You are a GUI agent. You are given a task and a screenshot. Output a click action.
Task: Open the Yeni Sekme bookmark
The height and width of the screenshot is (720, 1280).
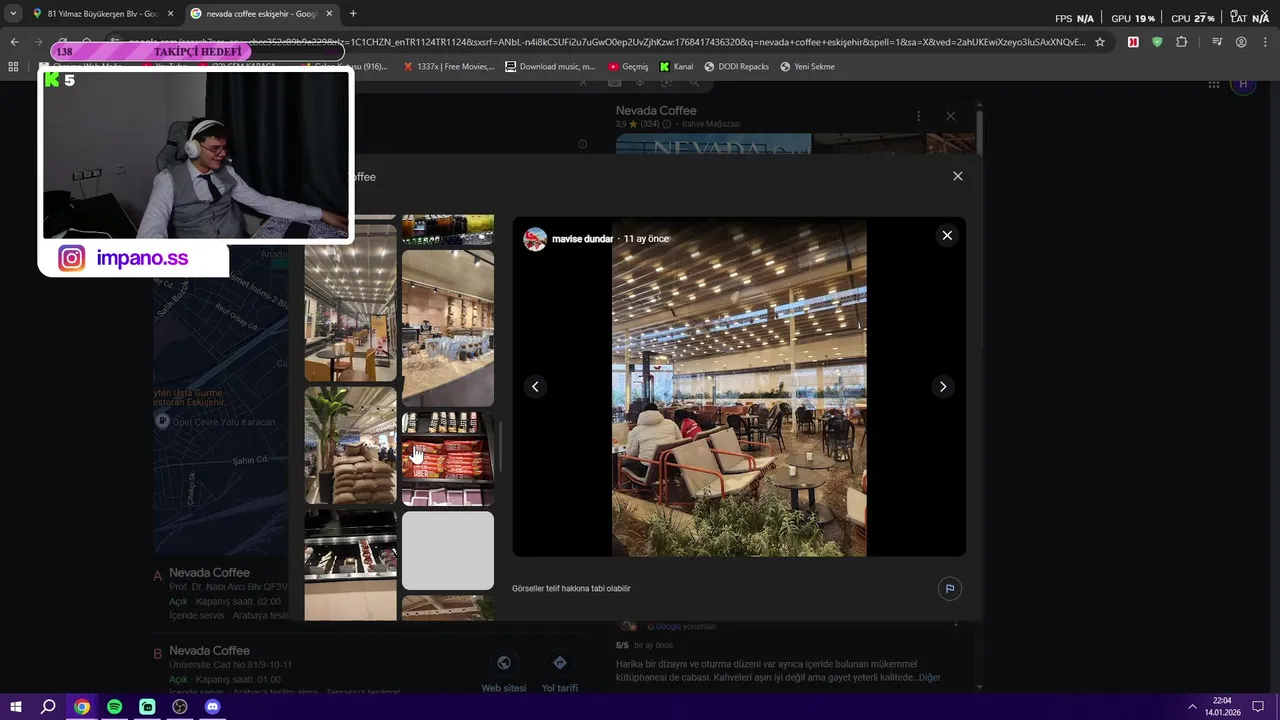point(807,67)
